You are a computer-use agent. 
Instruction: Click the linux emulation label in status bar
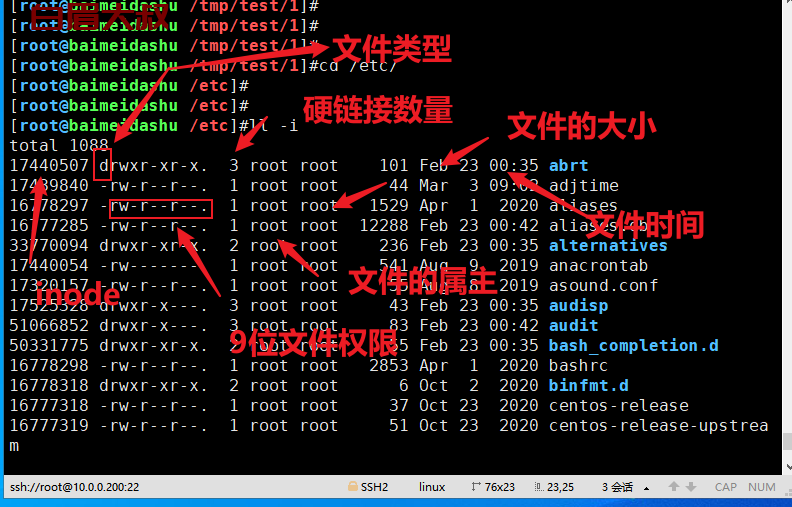432,487
